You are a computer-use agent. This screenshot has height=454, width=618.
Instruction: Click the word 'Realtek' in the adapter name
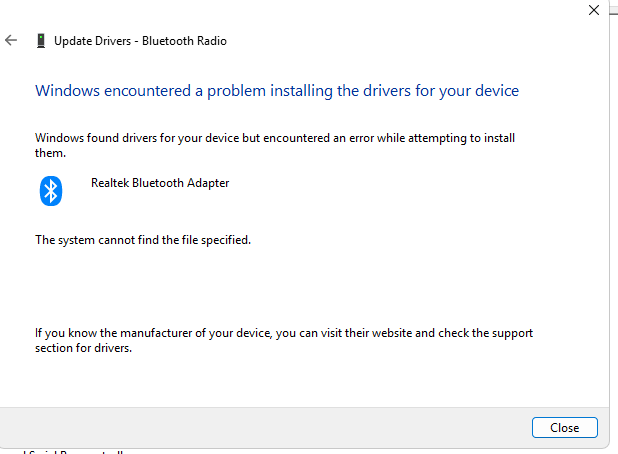[111, 183]
